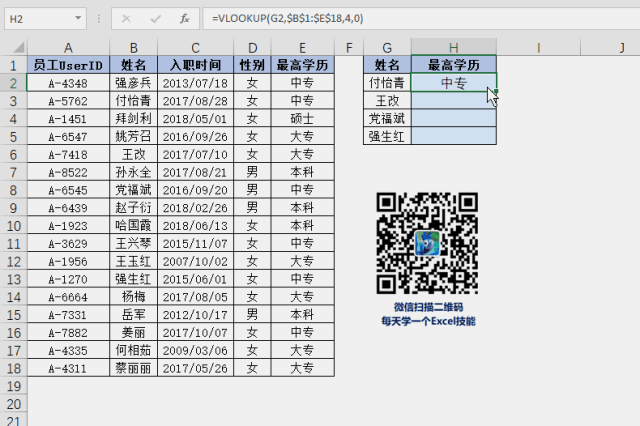
Task: Click the formula bar VLOOKUP text
Action: [x=287, y=18]
